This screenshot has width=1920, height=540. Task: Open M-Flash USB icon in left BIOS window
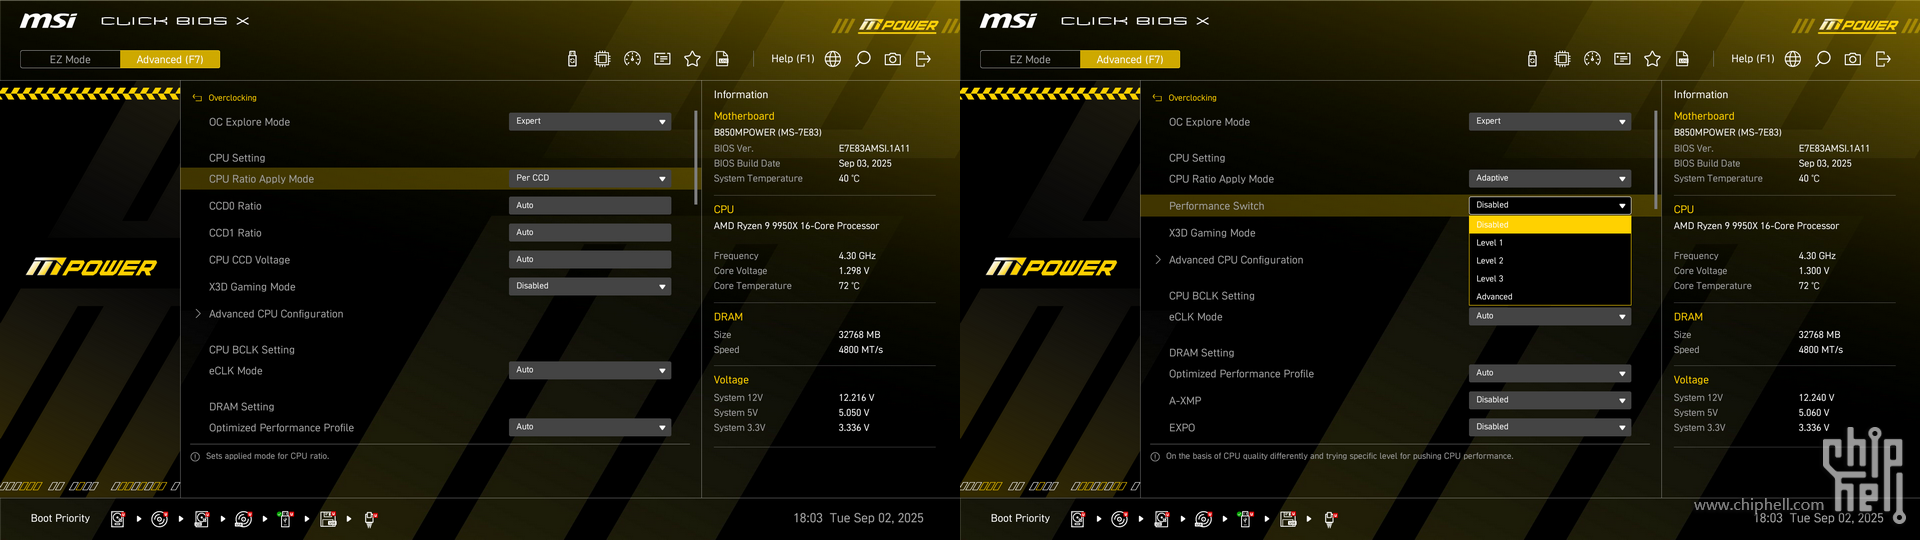pyautogui.click(x=572, y=59)
